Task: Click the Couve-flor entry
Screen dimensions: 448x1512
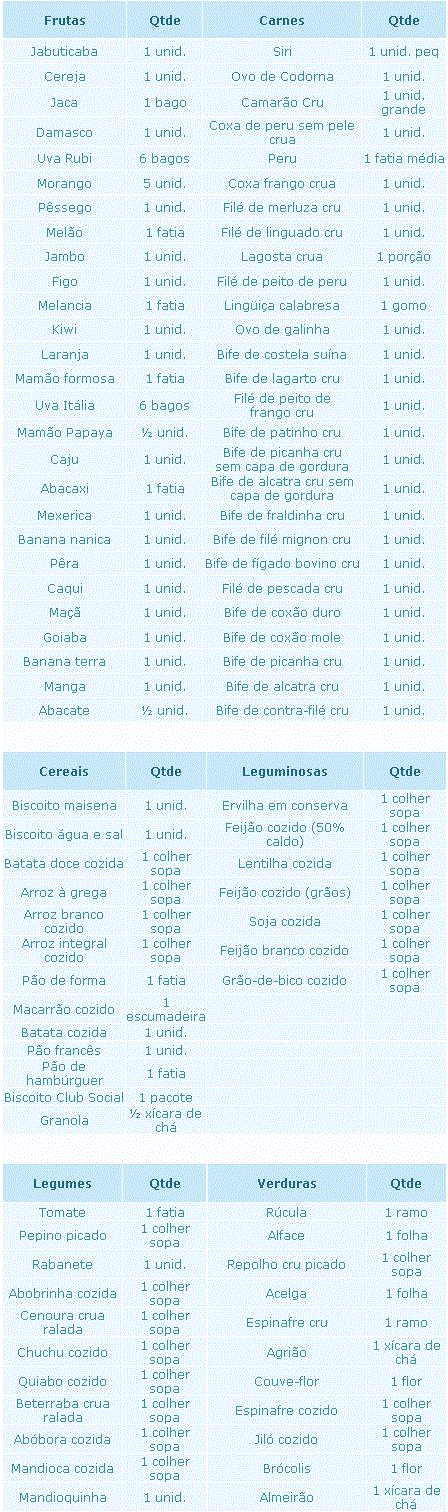Action: 286,1382
